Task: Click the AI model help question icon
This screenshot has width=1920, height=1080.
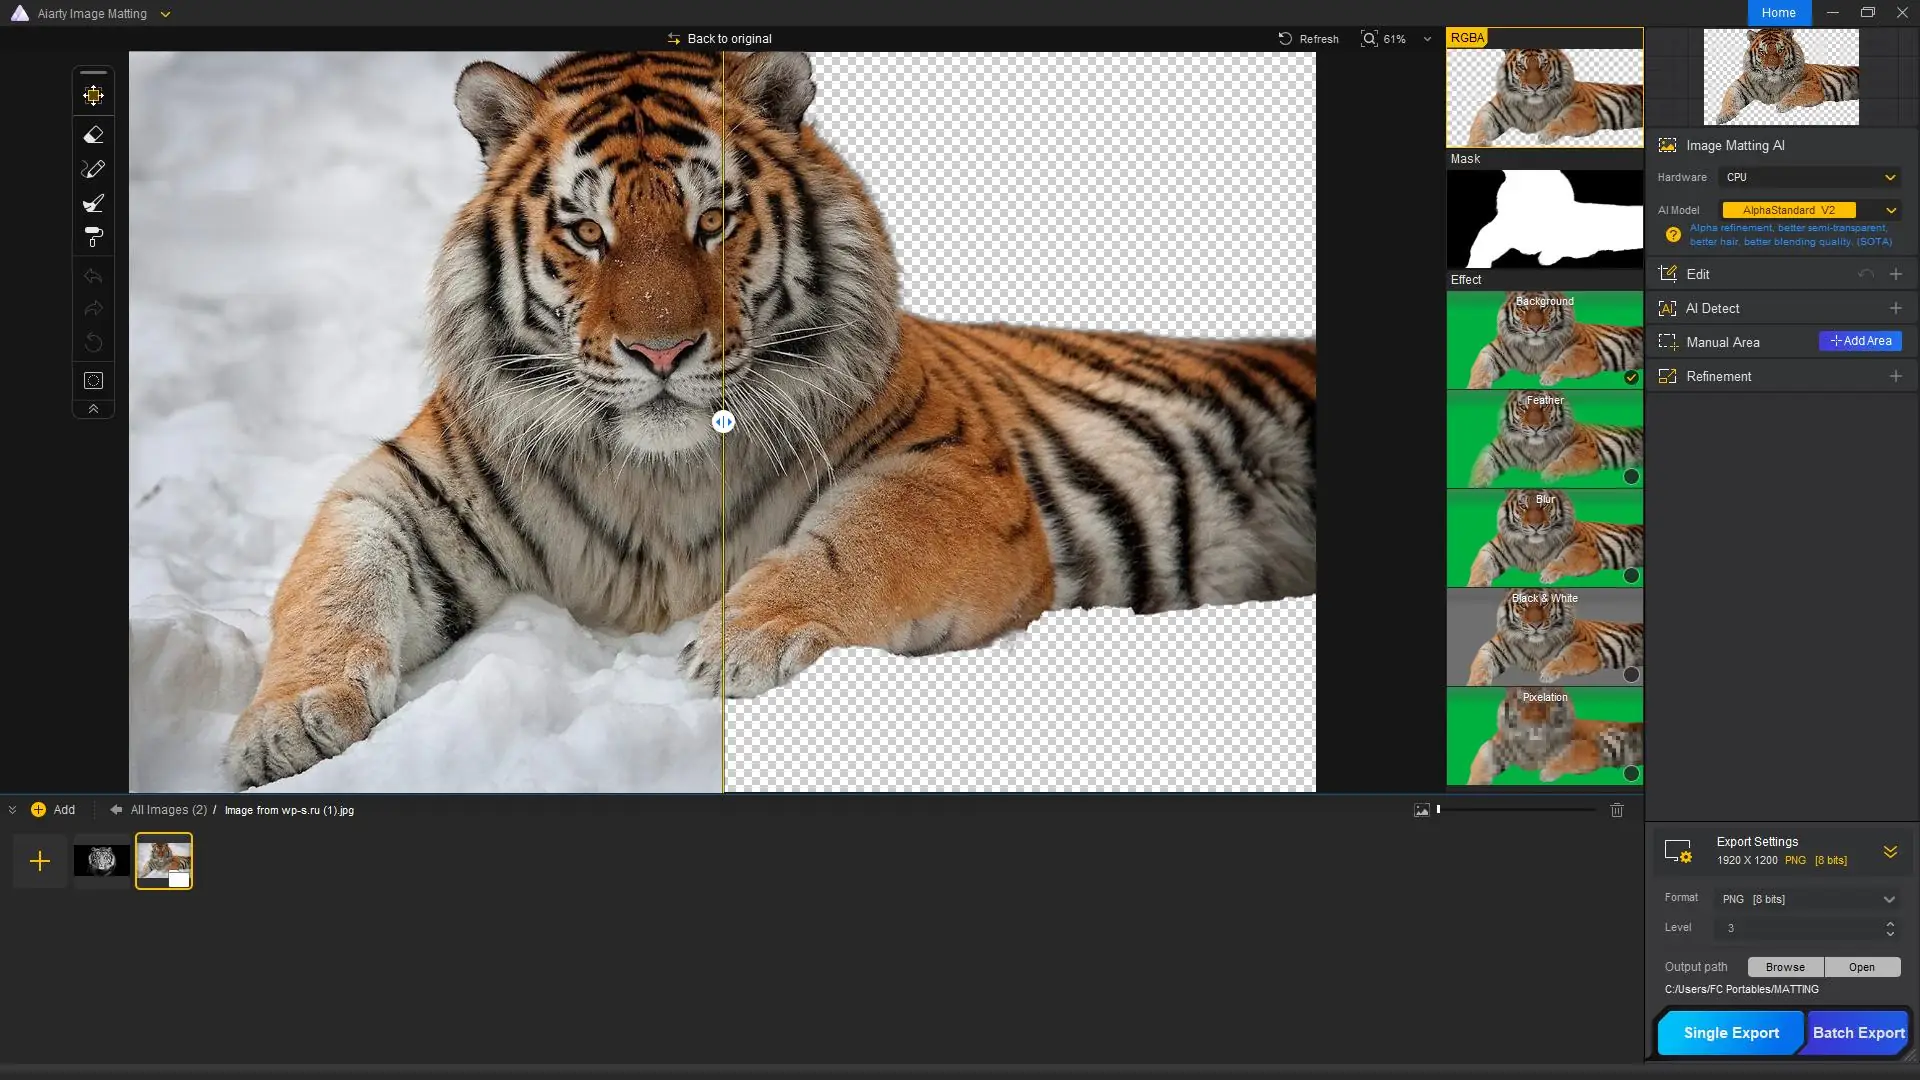Action: [1672, 235]
